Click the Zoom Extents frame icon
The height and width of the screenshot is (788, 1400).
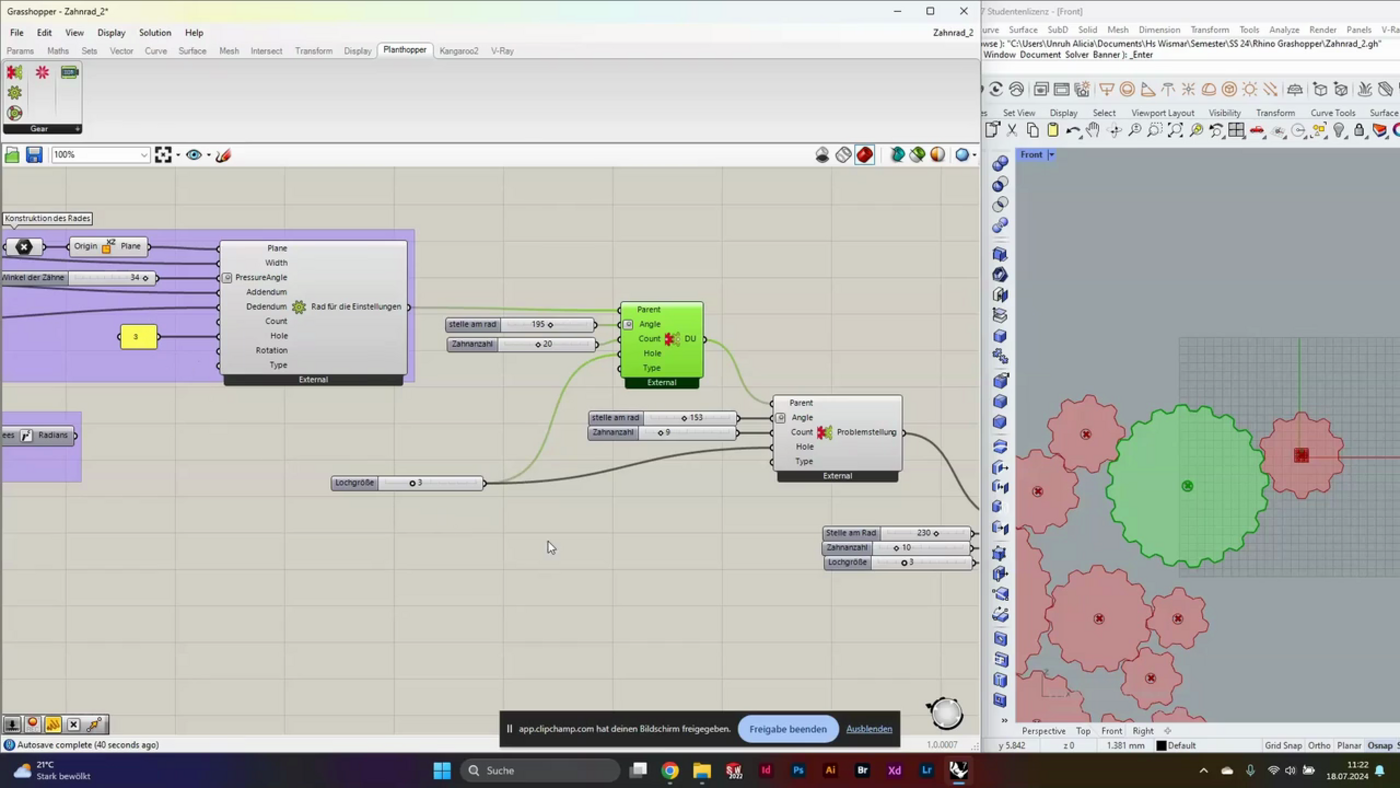tap(163, 155)
